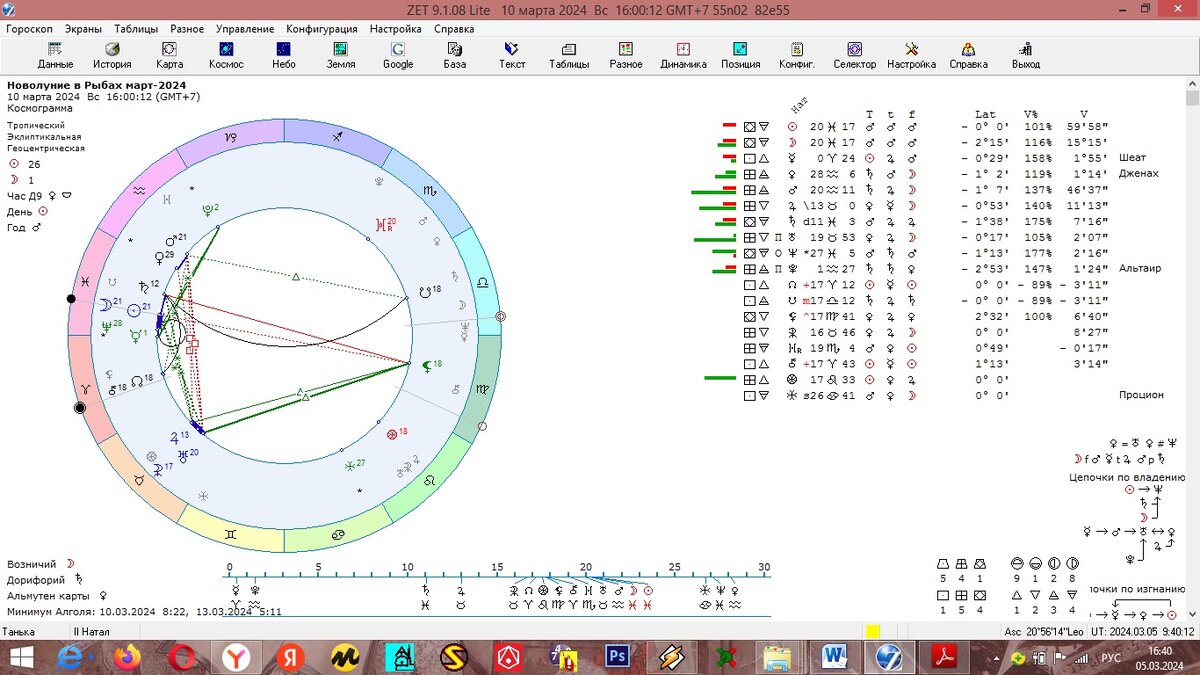The image size is (1200, 675).
Task: Open the Позиция toolbar icon
Action: [740, 55]
